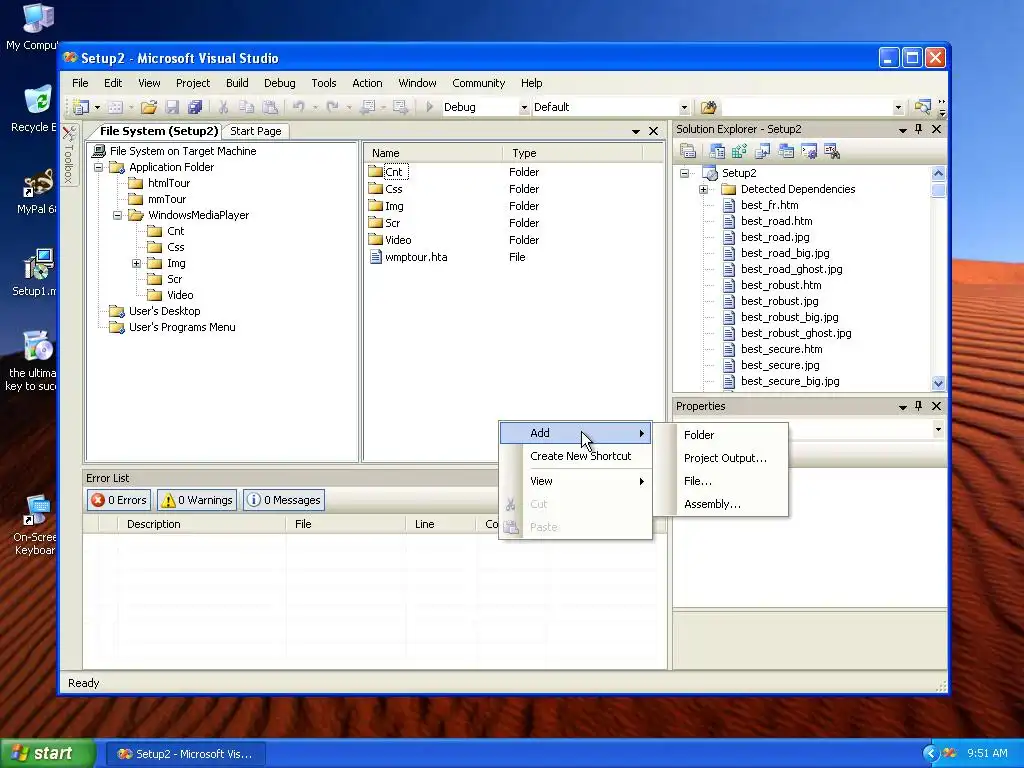
Task: Open Registry Editor icon in Solution Explorer
Action: pyautogui.click(x=739, y=152)
